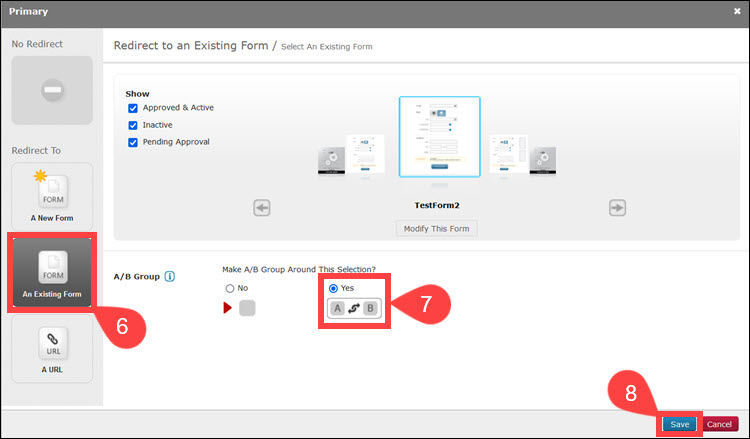
Task: Pick the form thumbnail left of TestForm2
Action: tap(365, 154)
